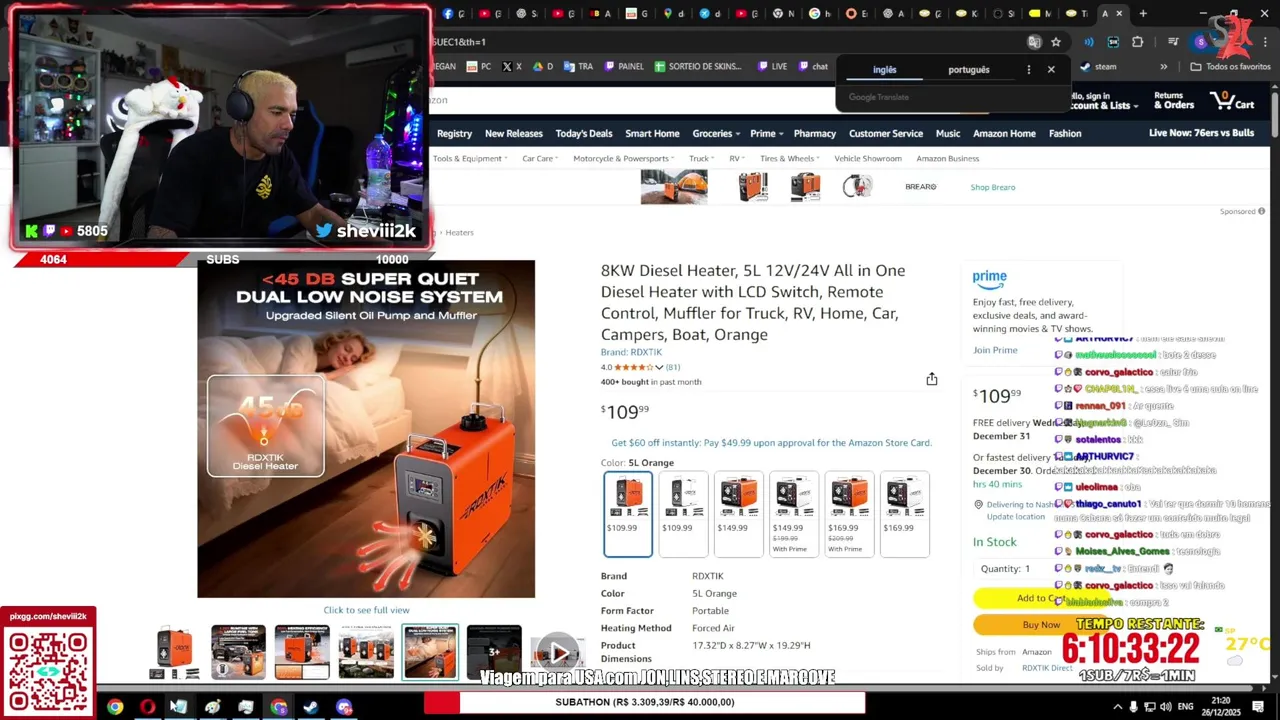1280x720 pixels.
Task: Open the Heaters breadcrumb link
Action: click(x=459, y=232)
